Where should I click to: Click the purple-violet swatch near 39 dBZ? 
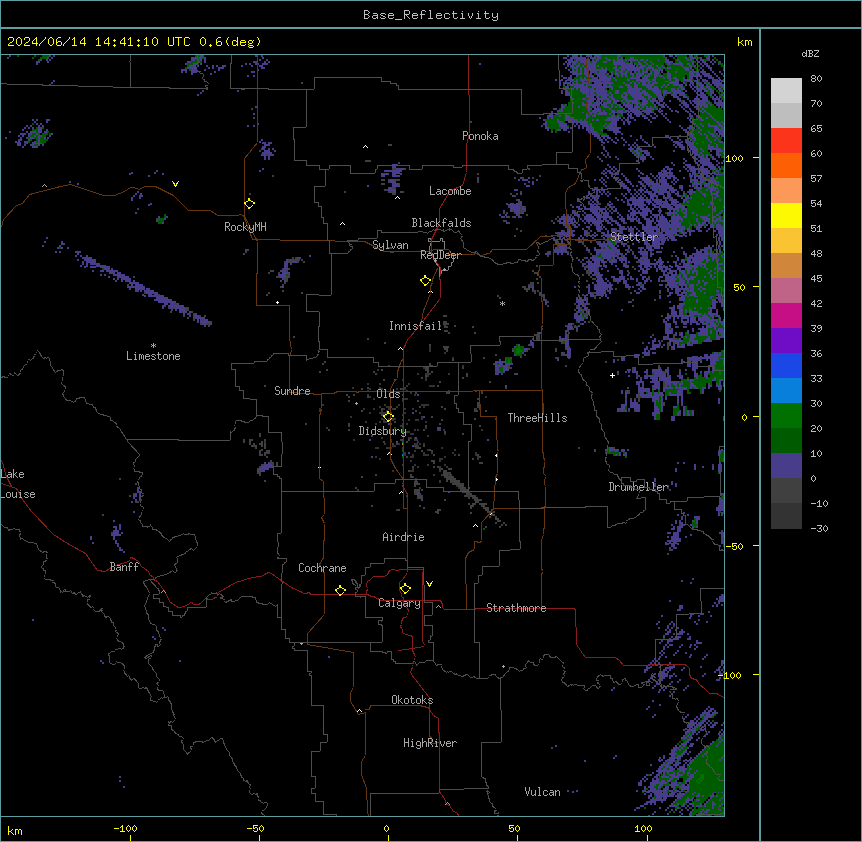[786, 340]
